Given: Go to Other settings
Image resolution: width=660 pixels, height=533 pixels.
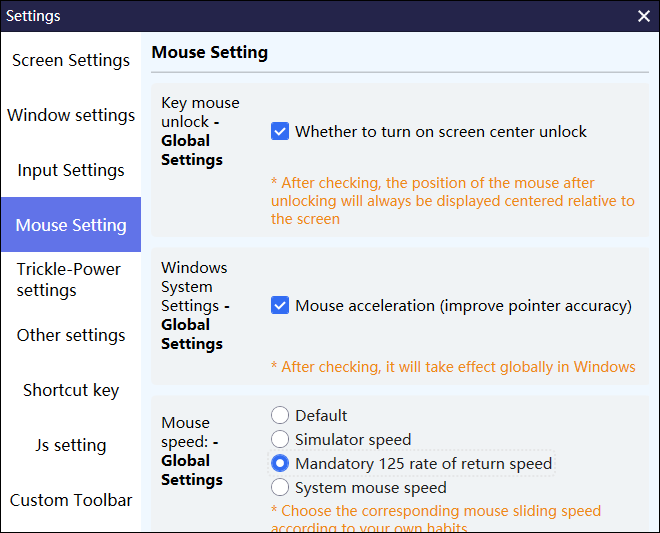Looking at the screenshot, I should pyautogui.click(x=71, y=335).
